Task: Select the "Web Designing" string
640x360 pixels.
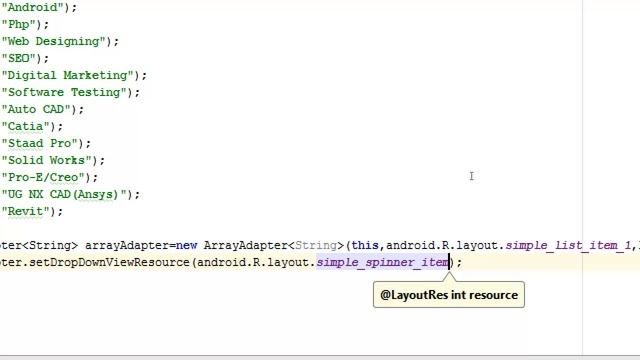Action: (x=53, y=41)
